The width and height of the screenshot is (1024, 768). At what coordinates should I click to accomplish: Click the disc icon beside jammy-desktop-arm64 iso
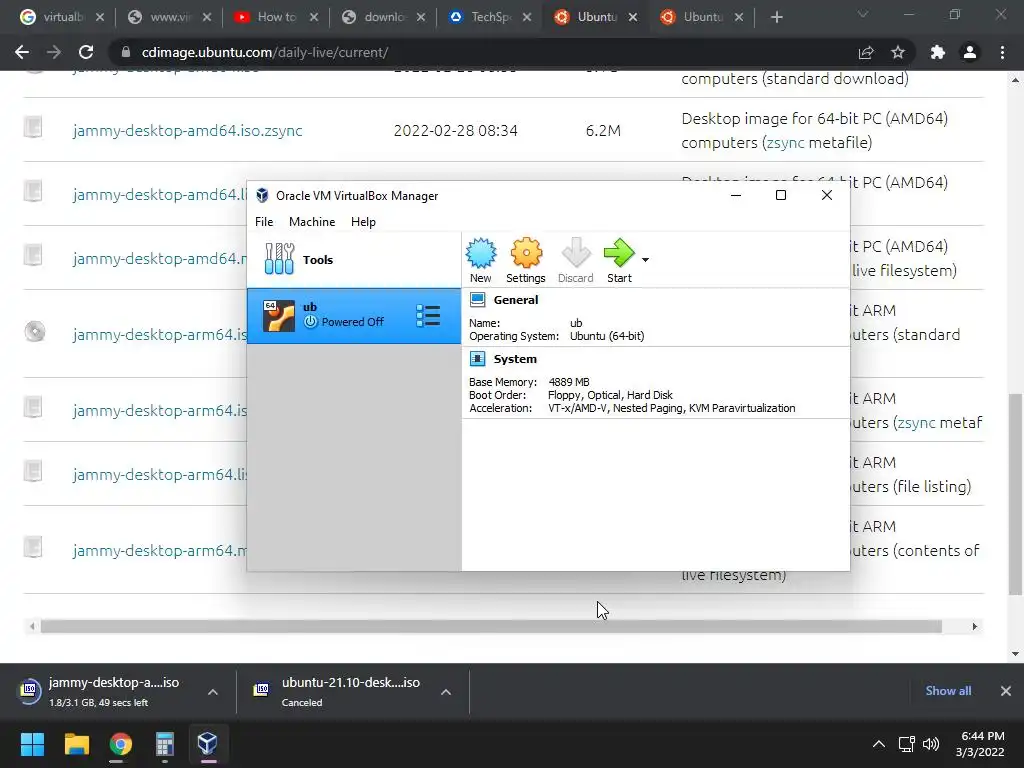point(35,332)
